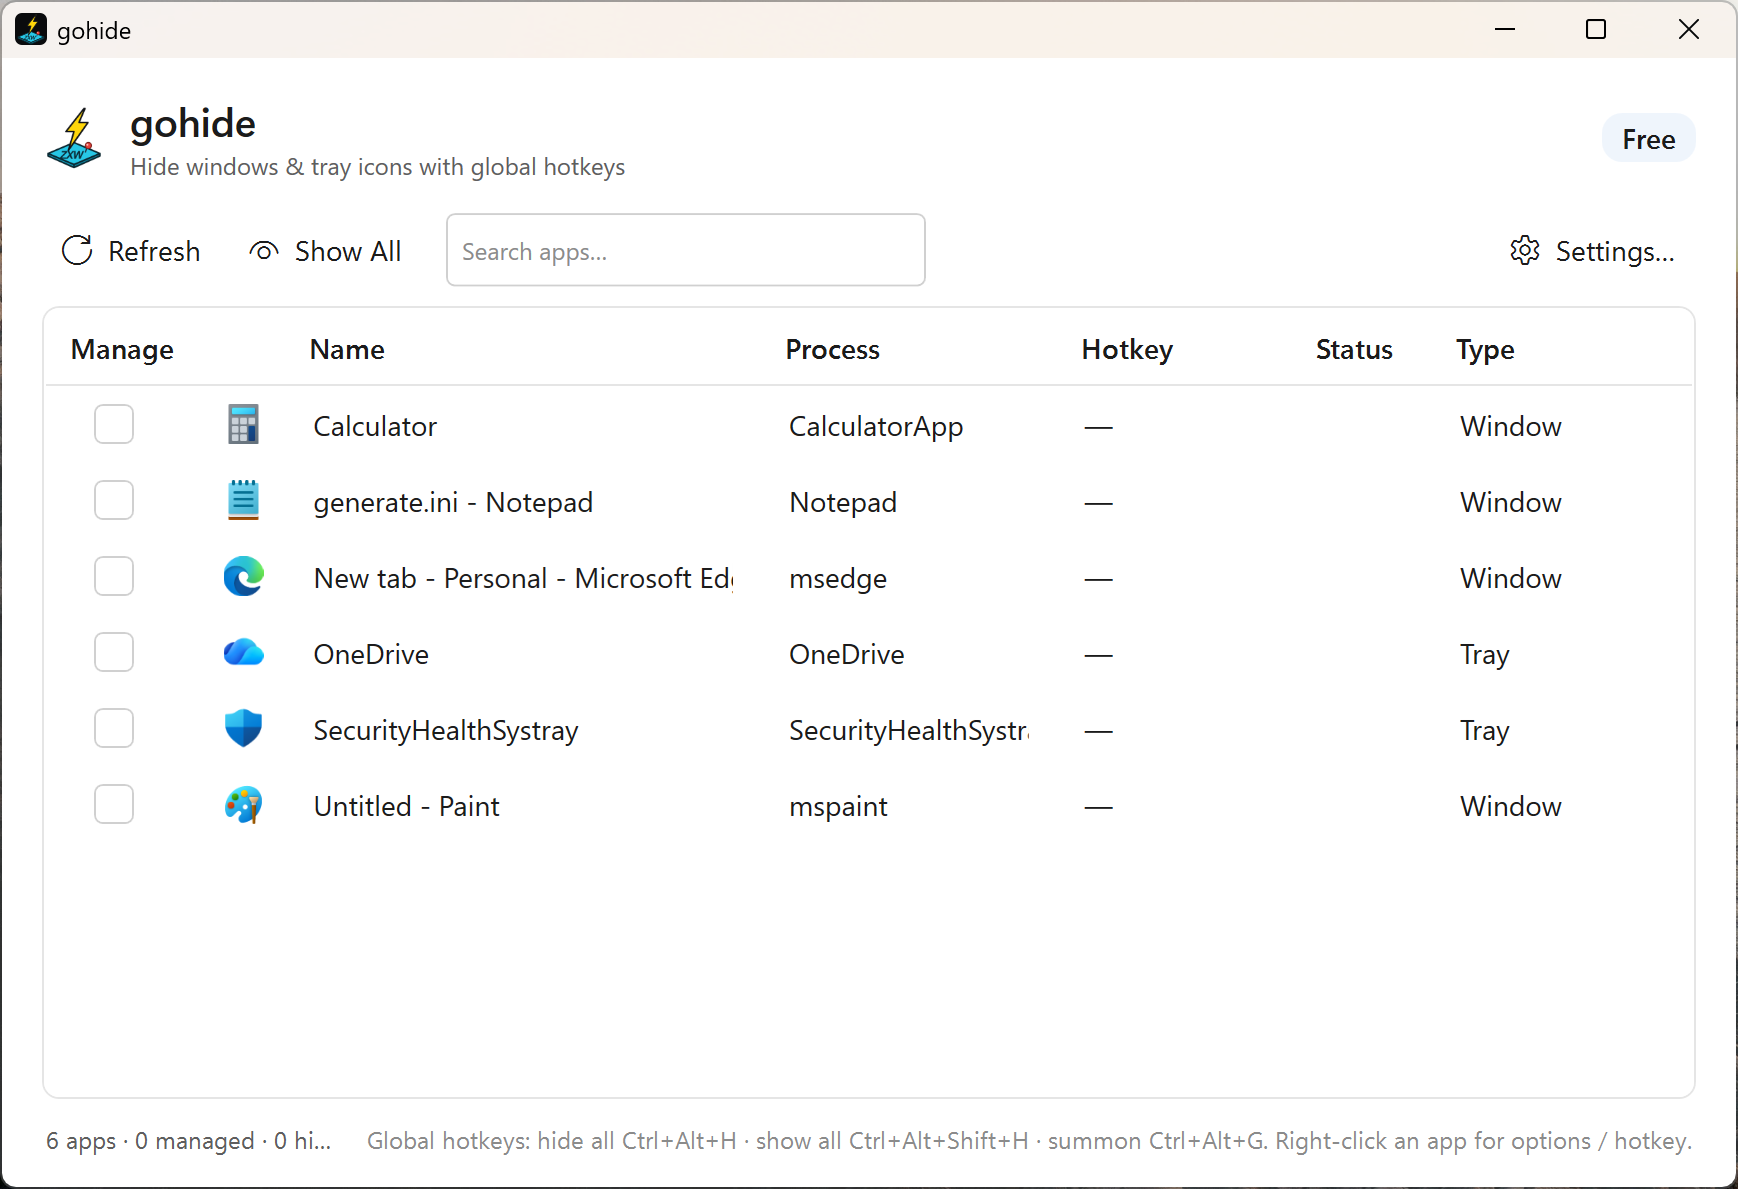Check the Manage box for SecurityHealthSystray
Image resolution: width=1738 pixels, height=1189 pixels.
pos(114,728)
